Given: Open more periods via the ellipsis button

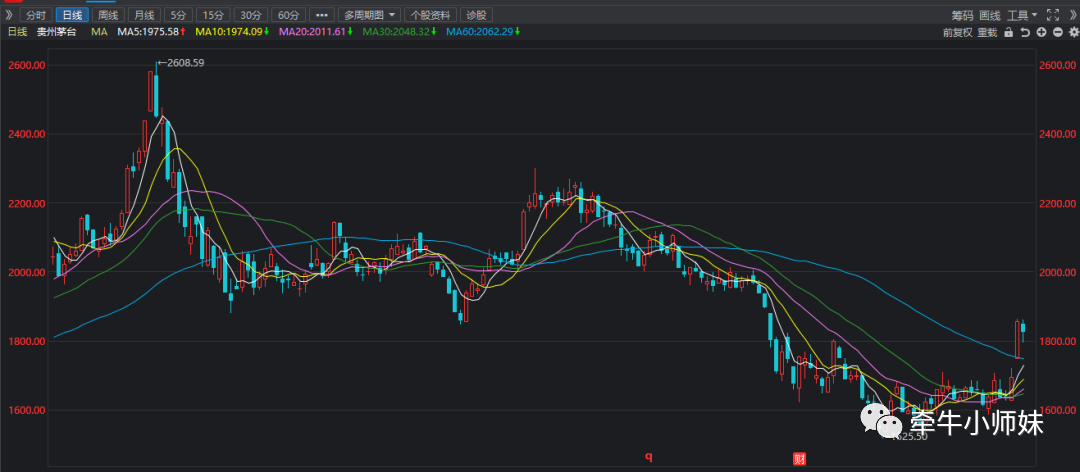Looking at the screenshot, I should (322, 15).
